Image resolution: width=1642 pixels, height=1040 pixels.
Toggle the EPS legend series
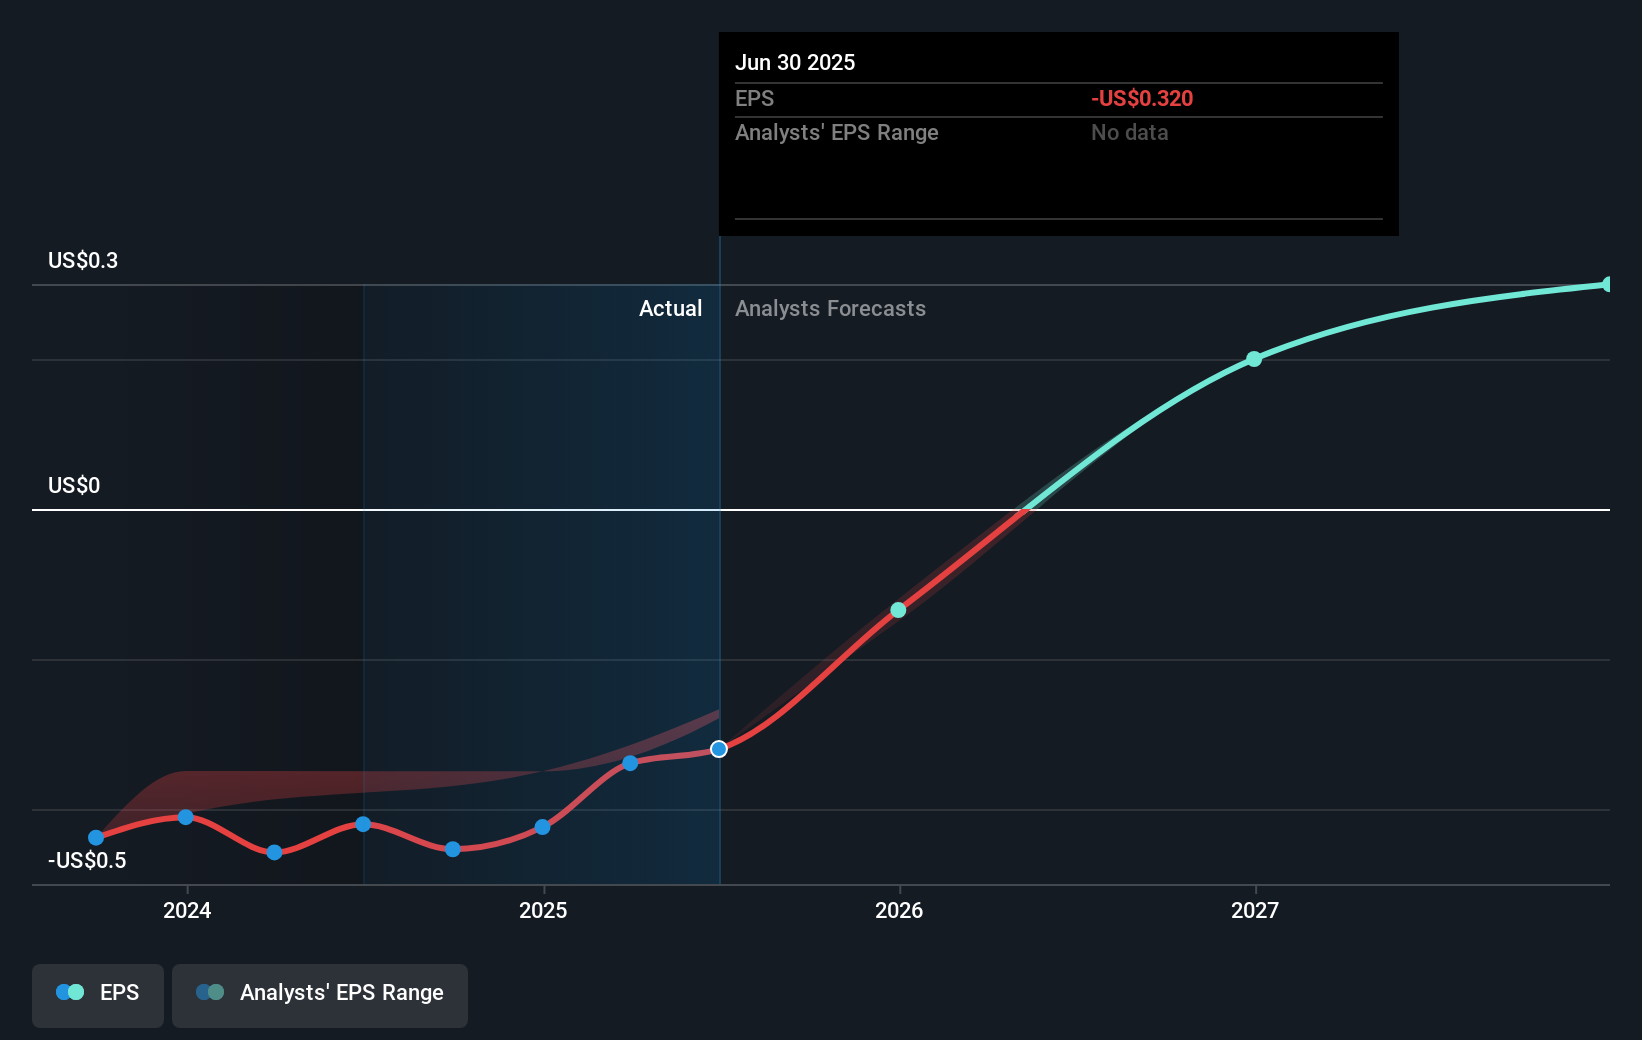click(98, 995)
